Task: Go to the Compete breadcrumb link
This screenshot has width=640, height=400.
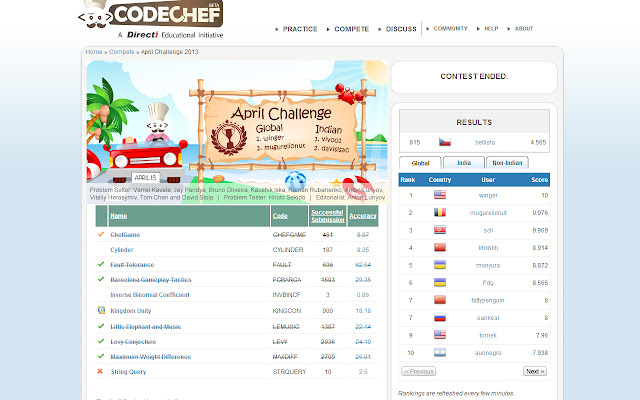Action: coord(121,52)
